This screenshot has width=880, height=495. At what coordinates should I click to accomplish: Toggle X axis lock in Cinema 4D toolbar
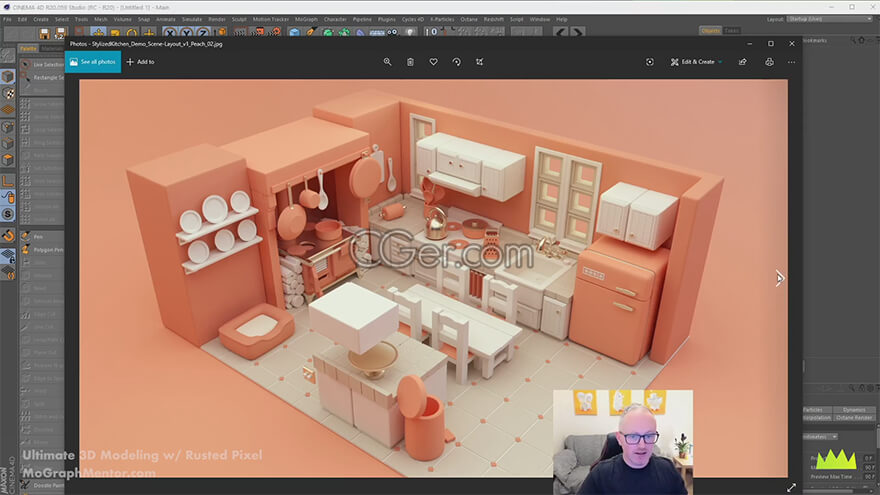coord(170,33)
